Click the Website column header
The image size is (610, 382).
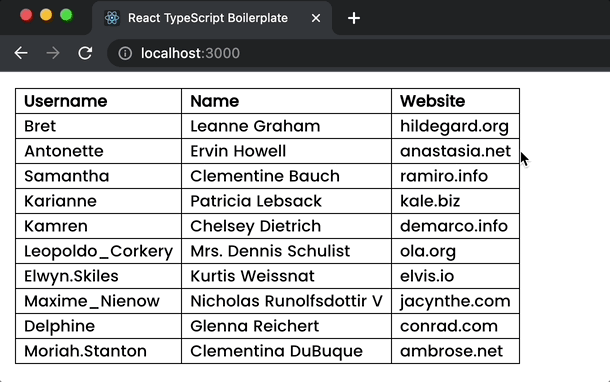tap(455, 101)
